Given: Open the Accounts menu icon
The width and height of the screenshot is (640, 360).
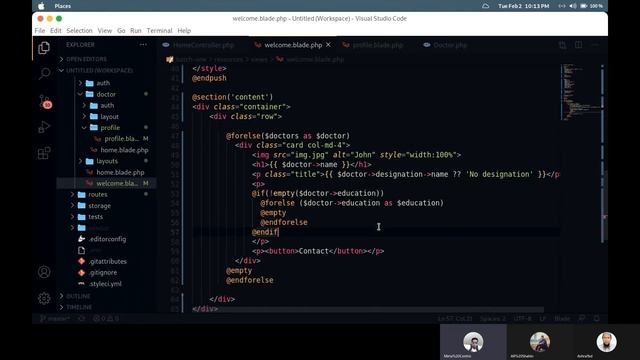Looking at the screenshot, I should (44, 272).
